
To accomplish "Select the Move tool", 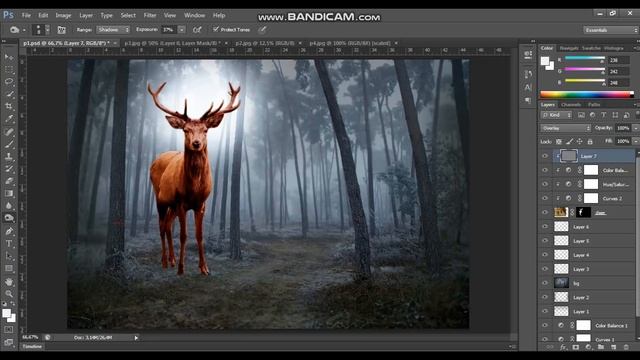I will (9, 57).
